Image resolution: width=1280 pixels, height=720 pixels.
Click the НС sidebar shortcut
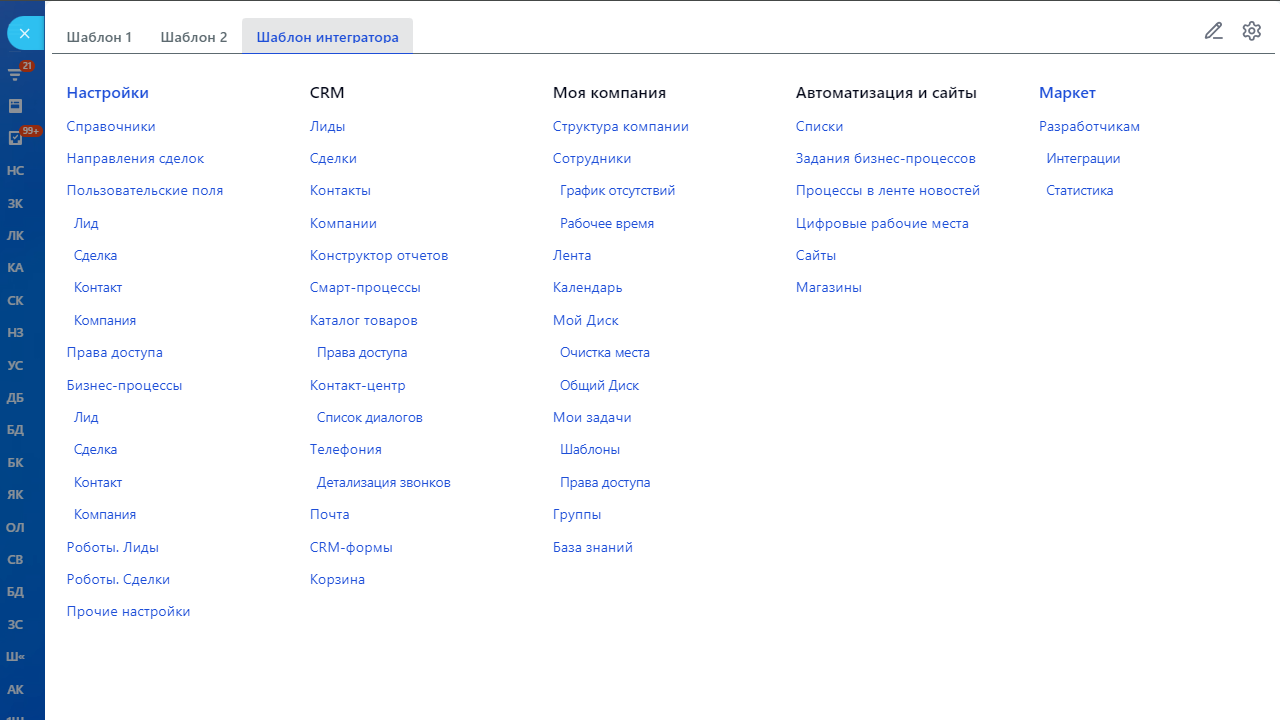[15, 171]
